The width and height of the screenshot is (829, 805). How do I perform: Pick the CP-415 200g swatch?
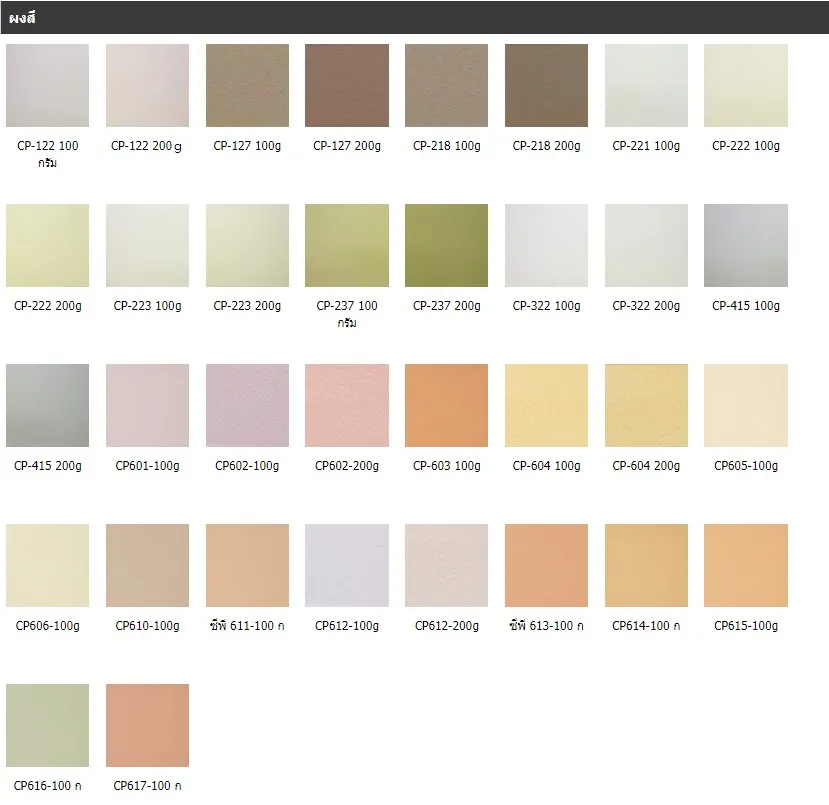tap(48, 405)
